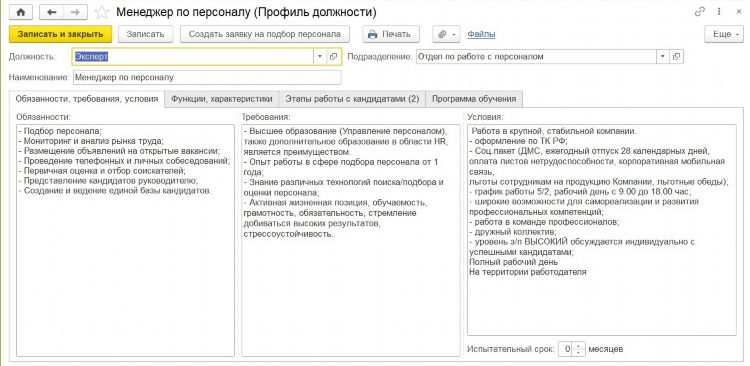Decrease probation months with down arrow

pos(579,352)
